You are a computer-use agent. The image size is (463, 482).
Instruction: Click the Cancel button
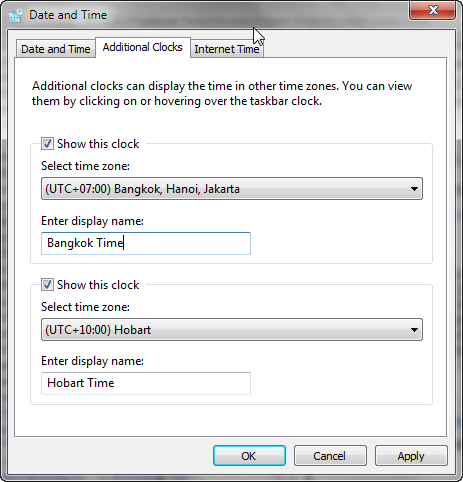[330, 456]
